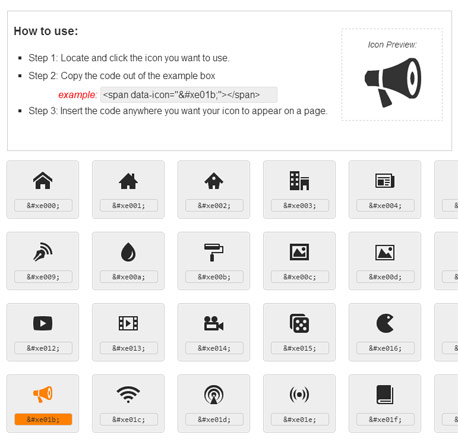Choose the paint roller icon
Viewport: 458px width, 441px height.
coord(214,252)
